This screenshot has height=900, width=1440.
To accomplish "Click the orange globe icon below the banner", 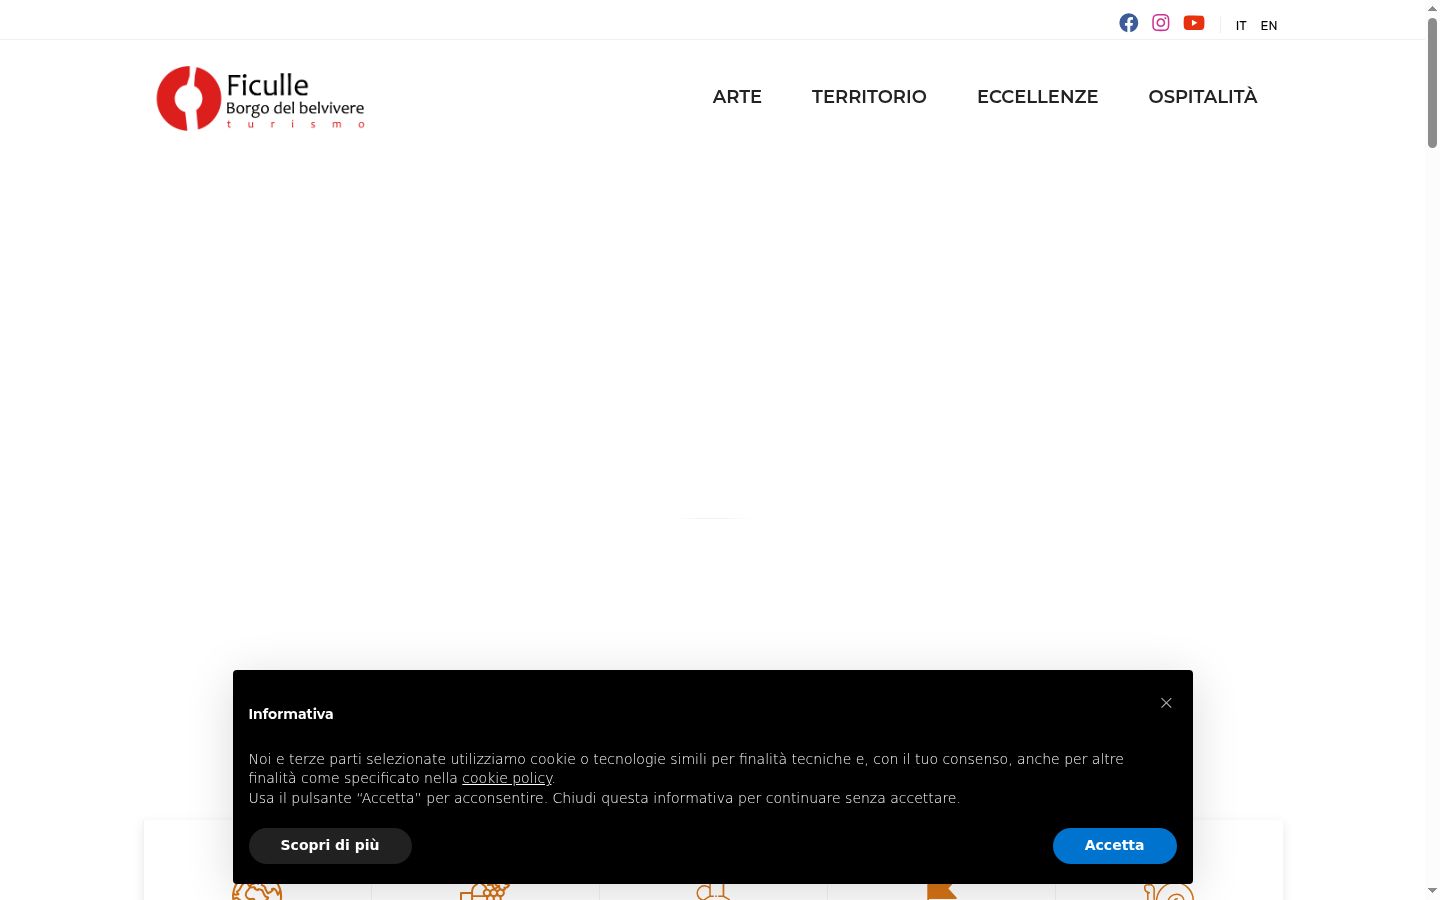I will 257,892.
